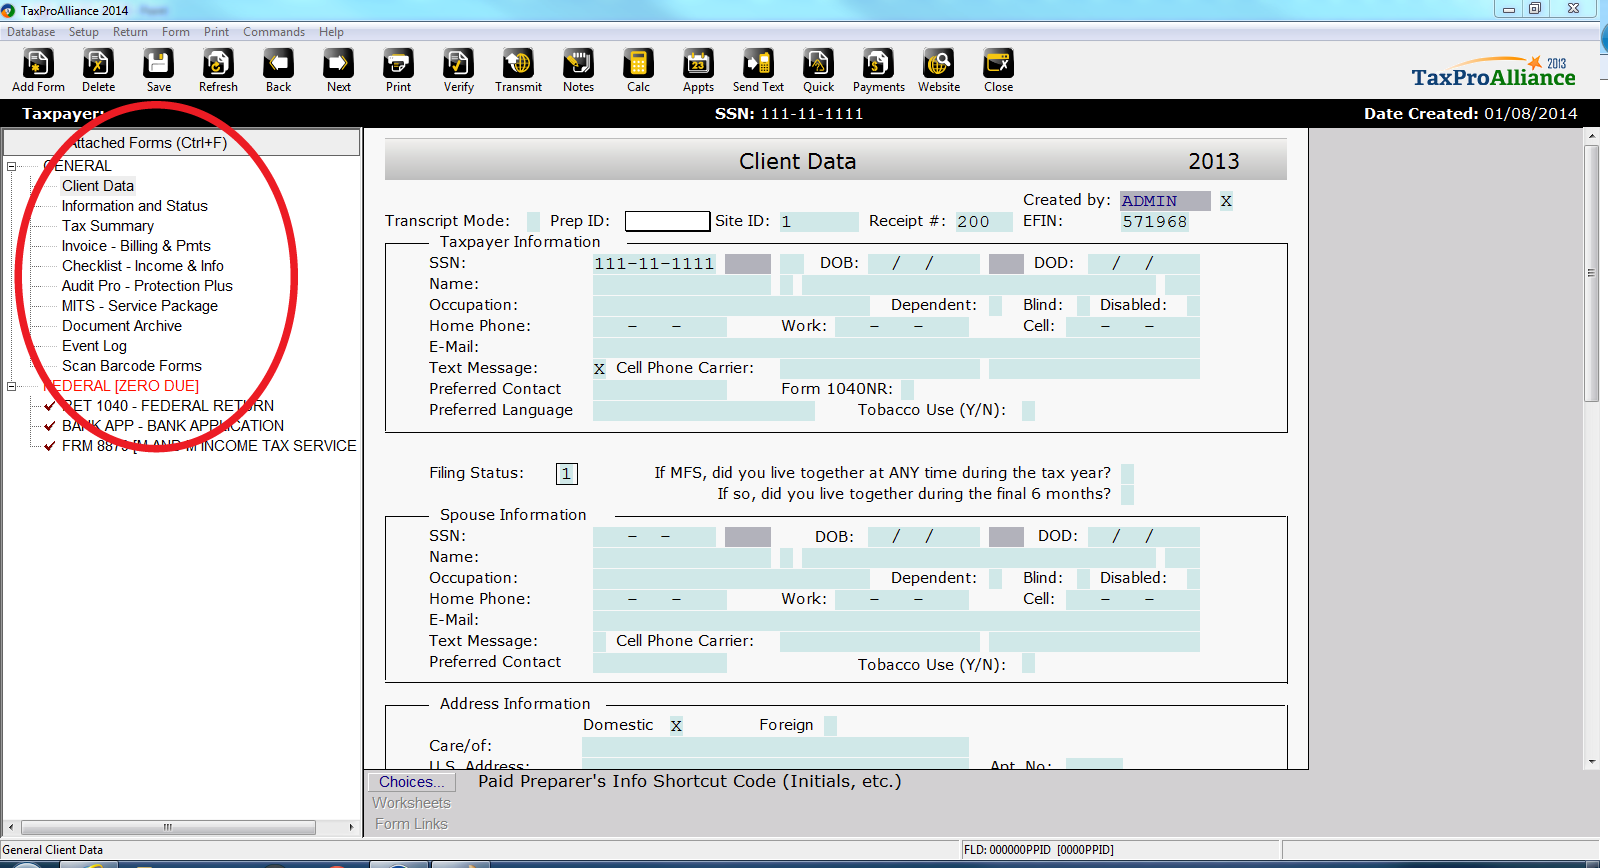Click the Form Links link
Image resolution: width=1608 pixels, height=868 pixels.
tap(411, 824)
